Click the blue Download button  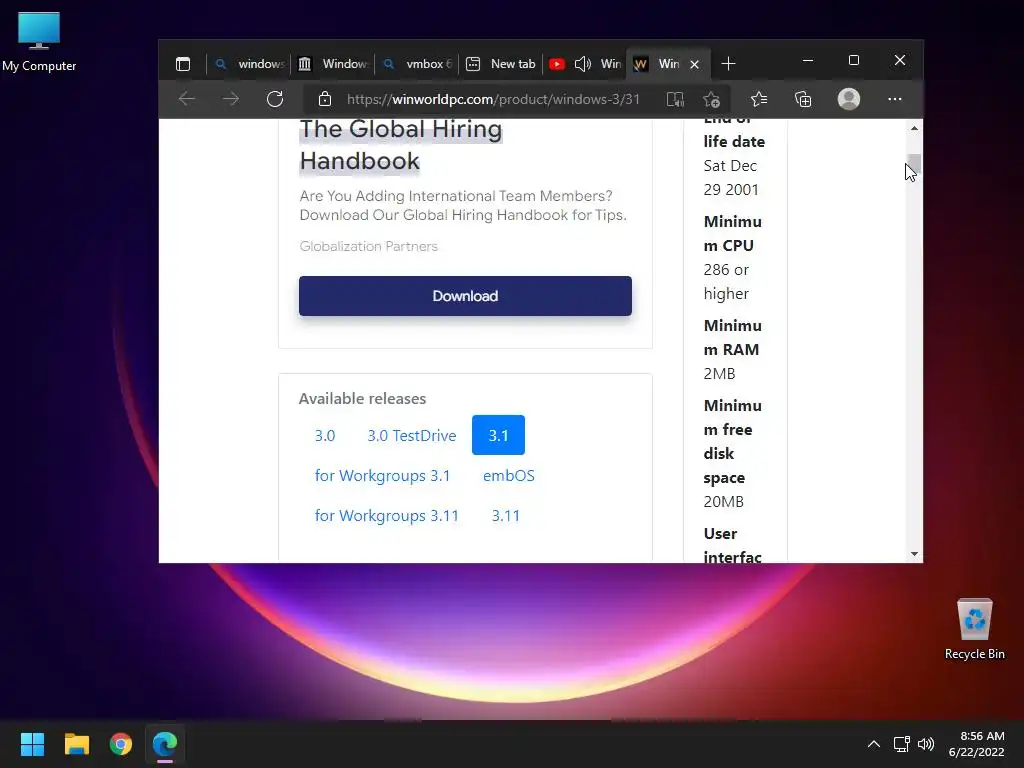click(465, 296)
